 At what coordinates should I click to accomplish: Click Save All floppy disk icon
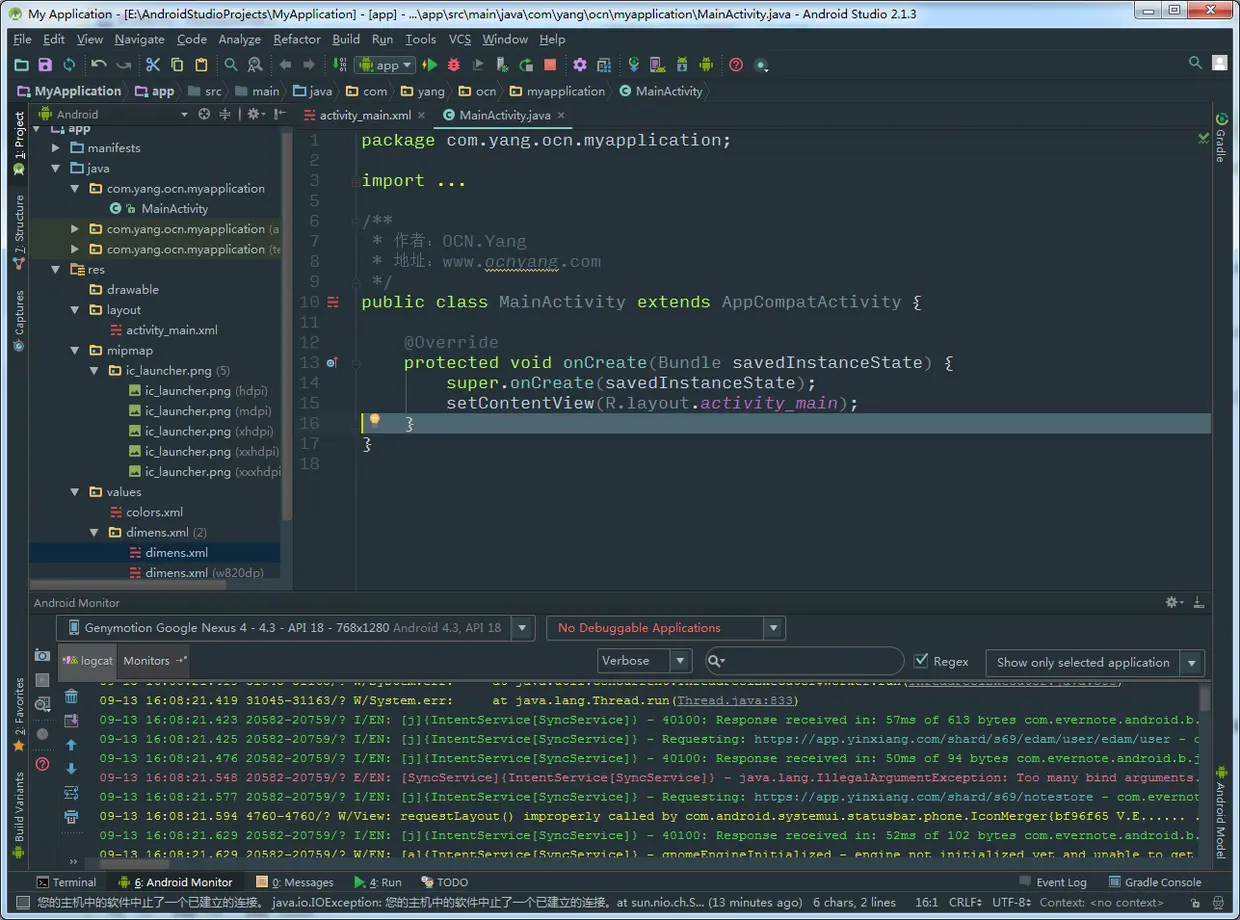coord(45,65)
